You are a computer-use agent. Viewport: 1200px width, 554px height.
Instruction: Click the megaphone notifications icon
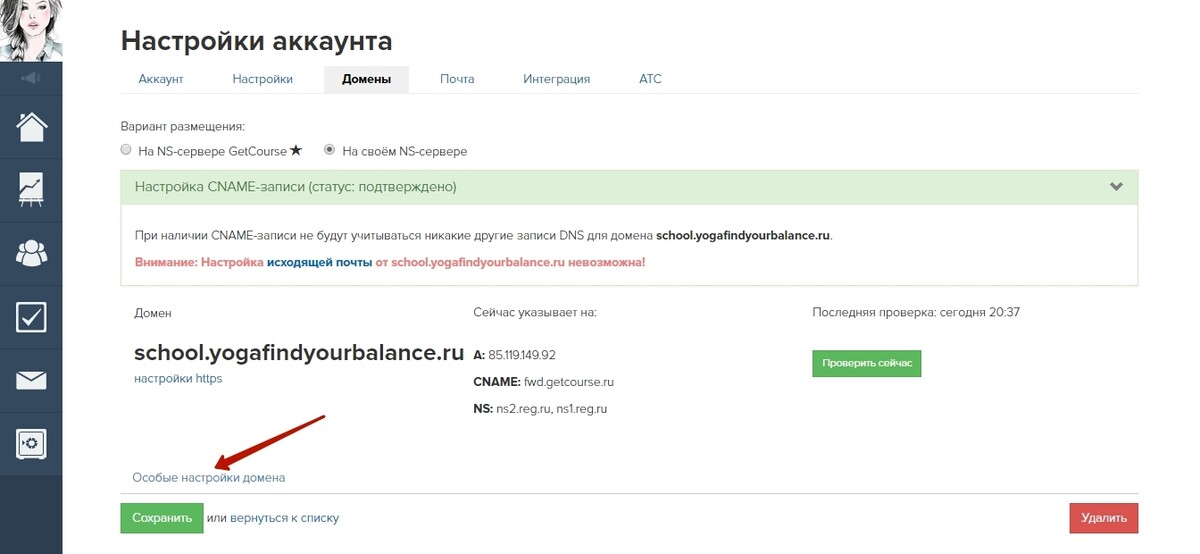(x=31, y=77)
